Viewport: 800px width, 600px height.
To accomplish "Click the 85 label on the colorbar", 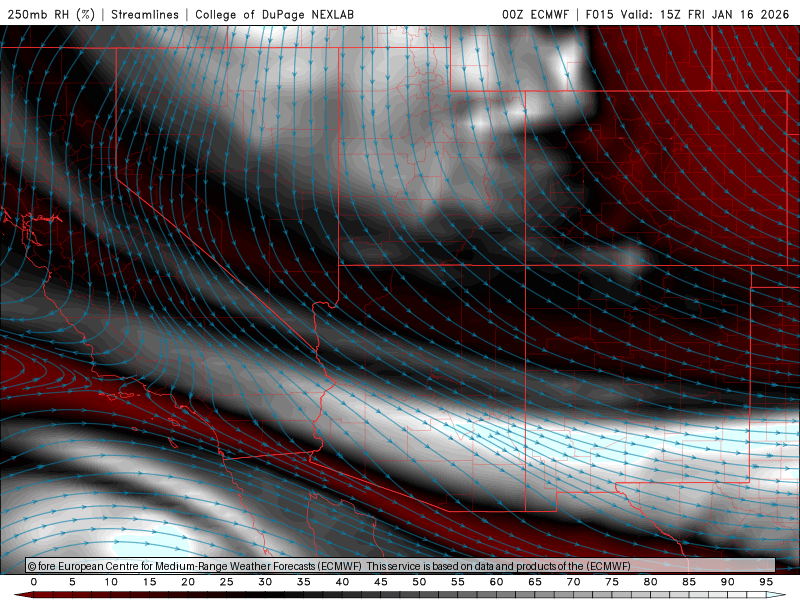I will [x=689, y=582].
